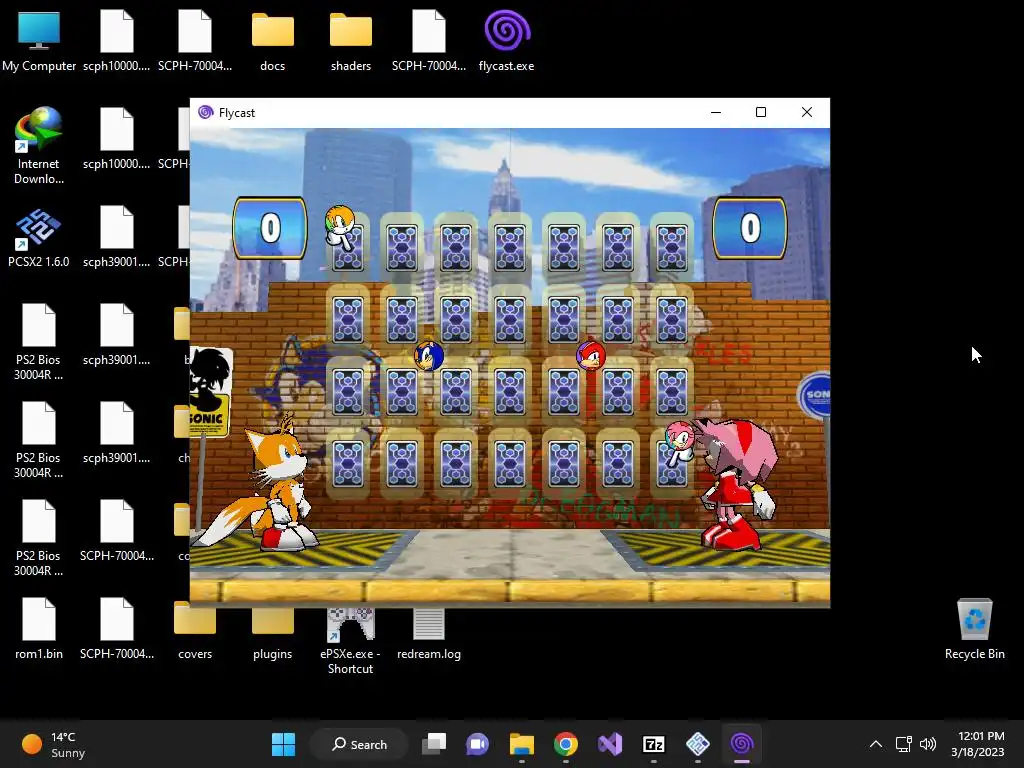Click the Sonic head cursor icon
1024x768 pixels.
(429, 356)
